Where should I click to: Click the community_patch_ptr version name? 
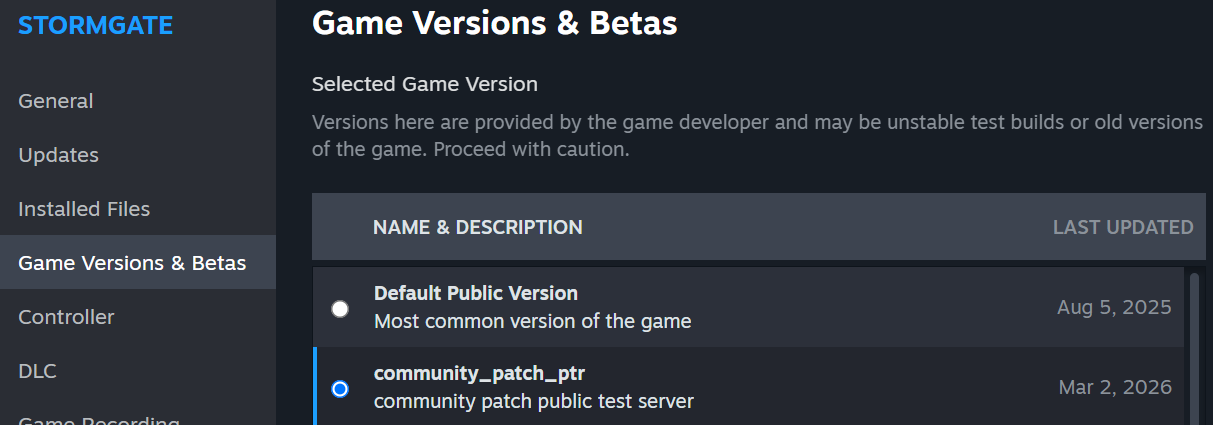(x=479, y=373)
